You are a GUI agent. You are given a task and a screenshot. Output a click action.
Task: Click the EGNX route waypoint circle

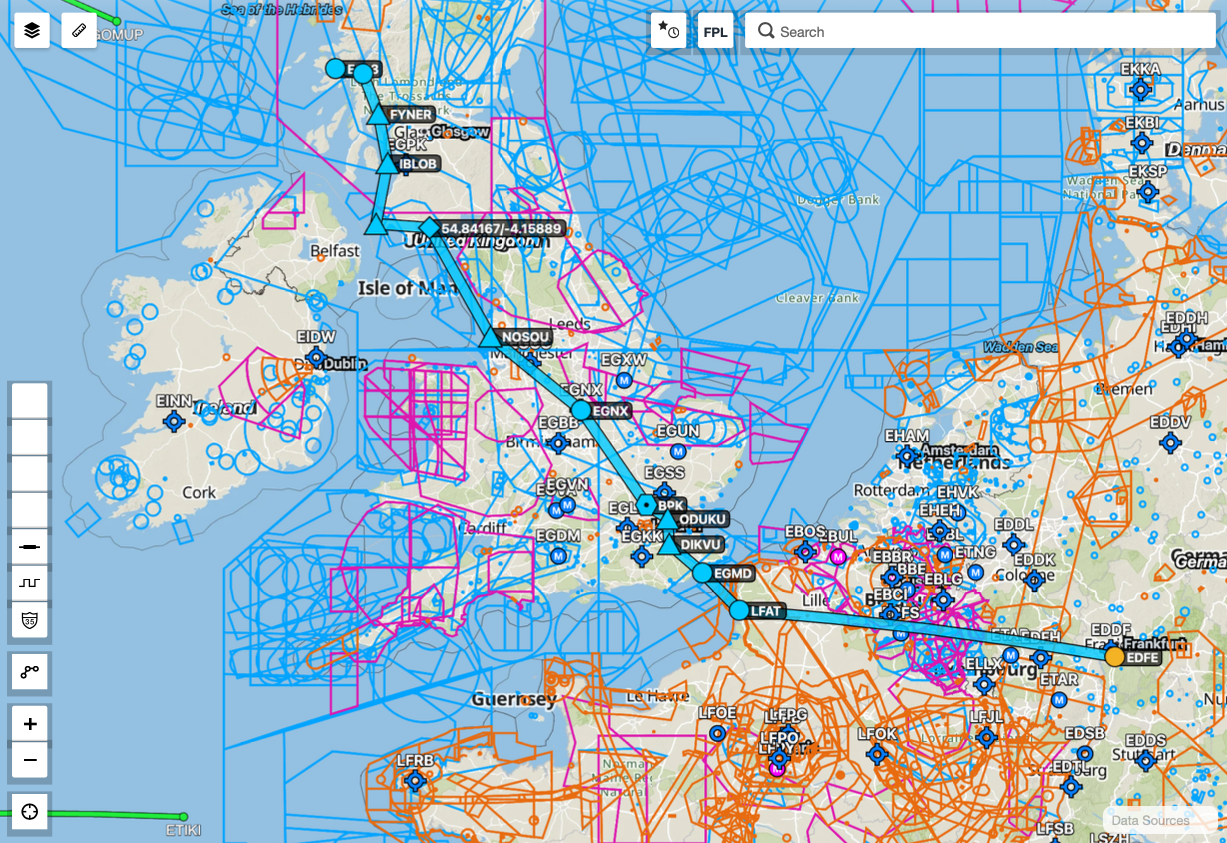[581, 410]
